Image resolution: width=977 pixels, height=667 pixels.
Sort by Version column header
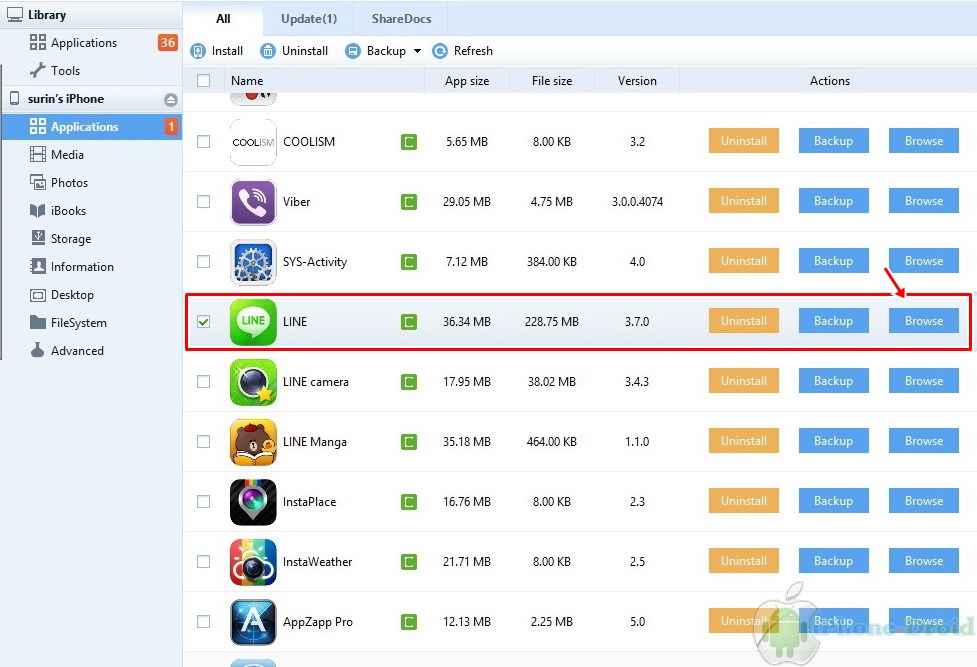point(637,80)
